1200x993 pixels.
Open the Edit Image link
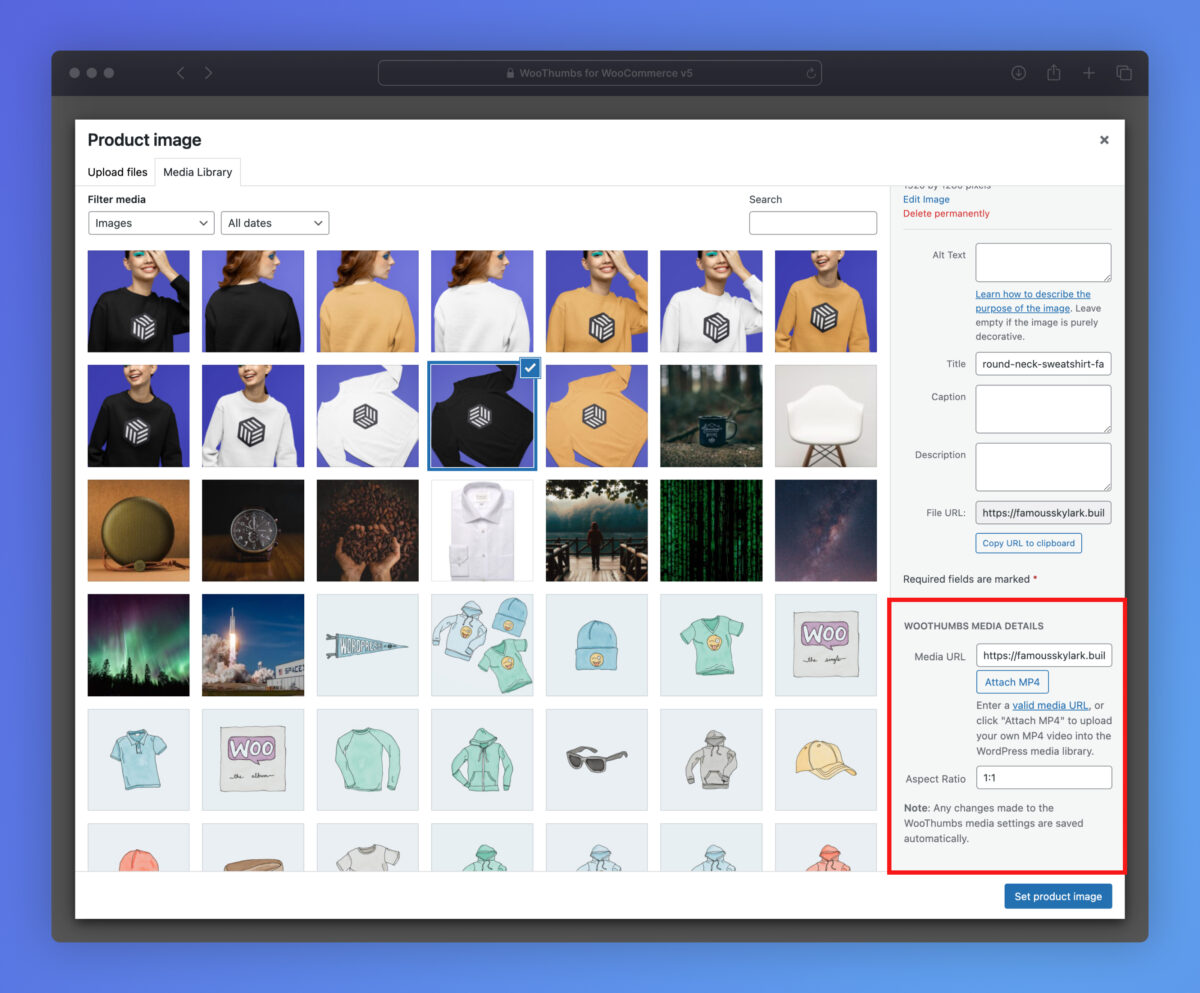926,199
